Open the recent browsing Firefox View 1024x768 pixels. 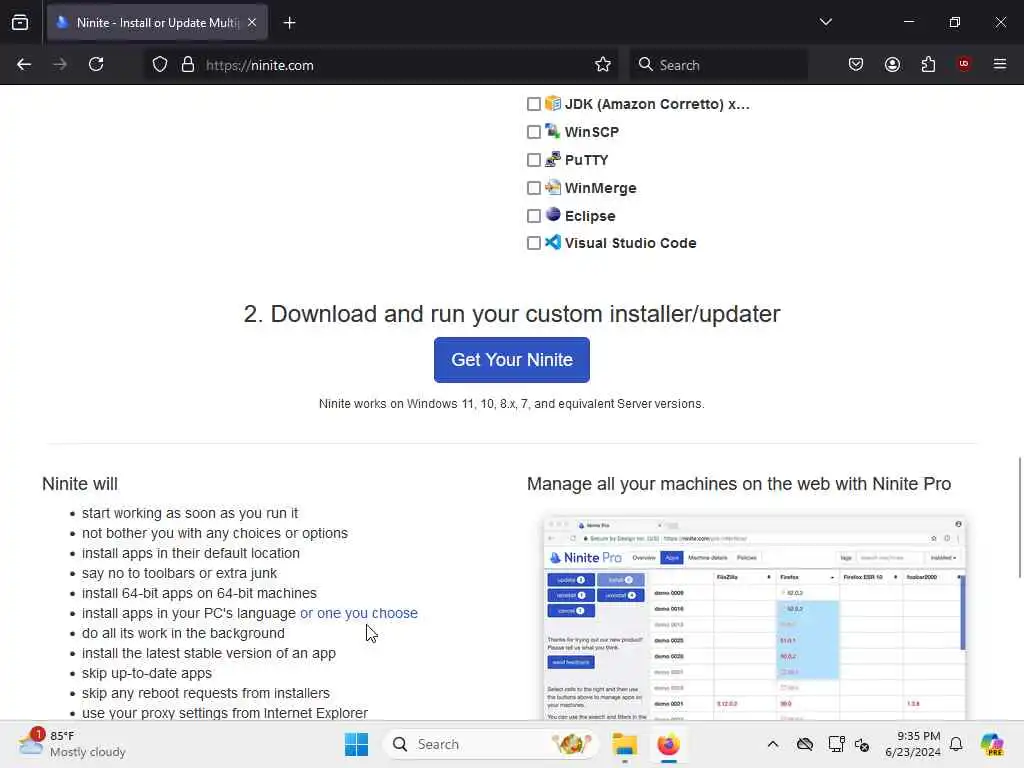click(20, 23)
